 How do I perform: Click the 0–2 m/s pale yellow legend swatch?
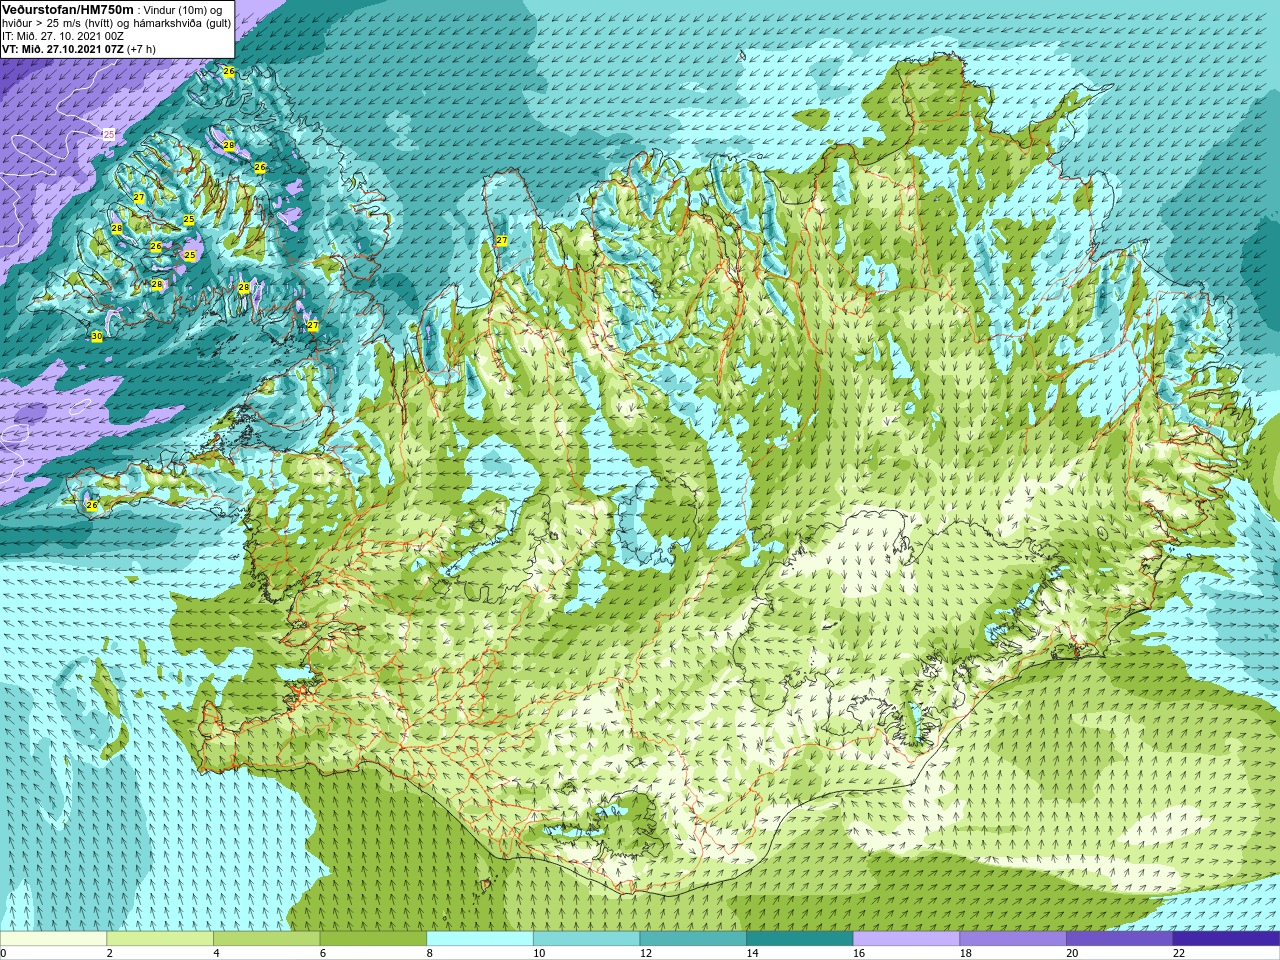(53, 939)
